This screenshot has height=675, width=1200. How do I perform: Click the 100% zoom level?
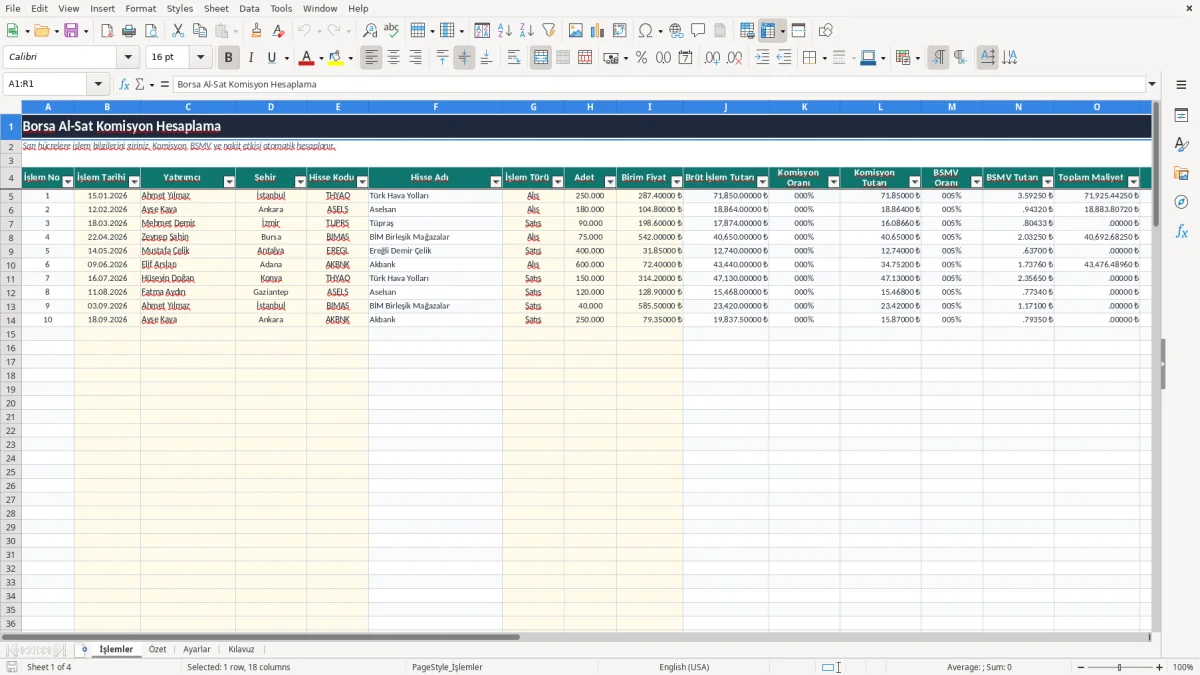tap(1182, 667)
